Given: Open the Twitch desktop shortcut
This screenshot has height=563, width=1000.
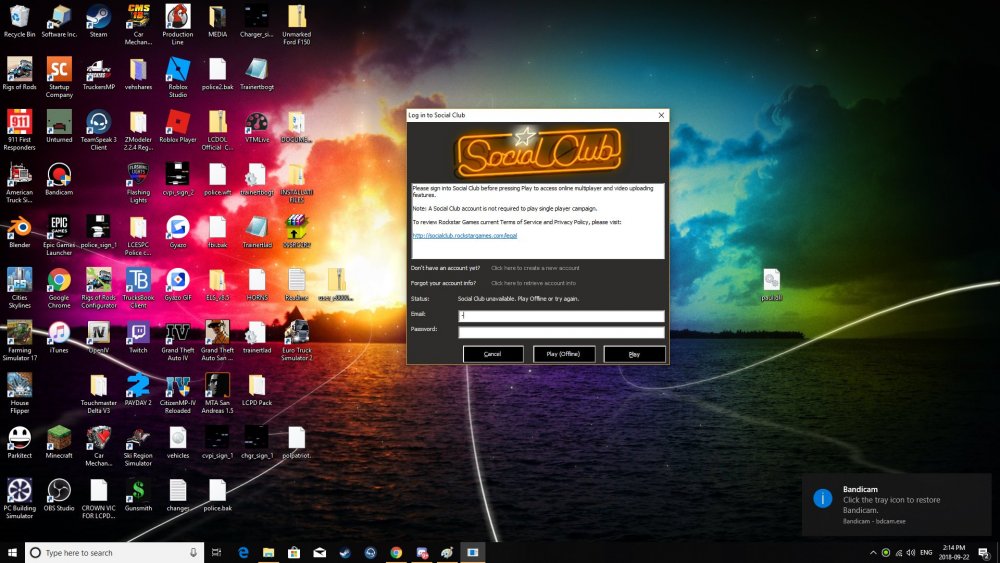Looking at the screenshot, I should point(138,337).
